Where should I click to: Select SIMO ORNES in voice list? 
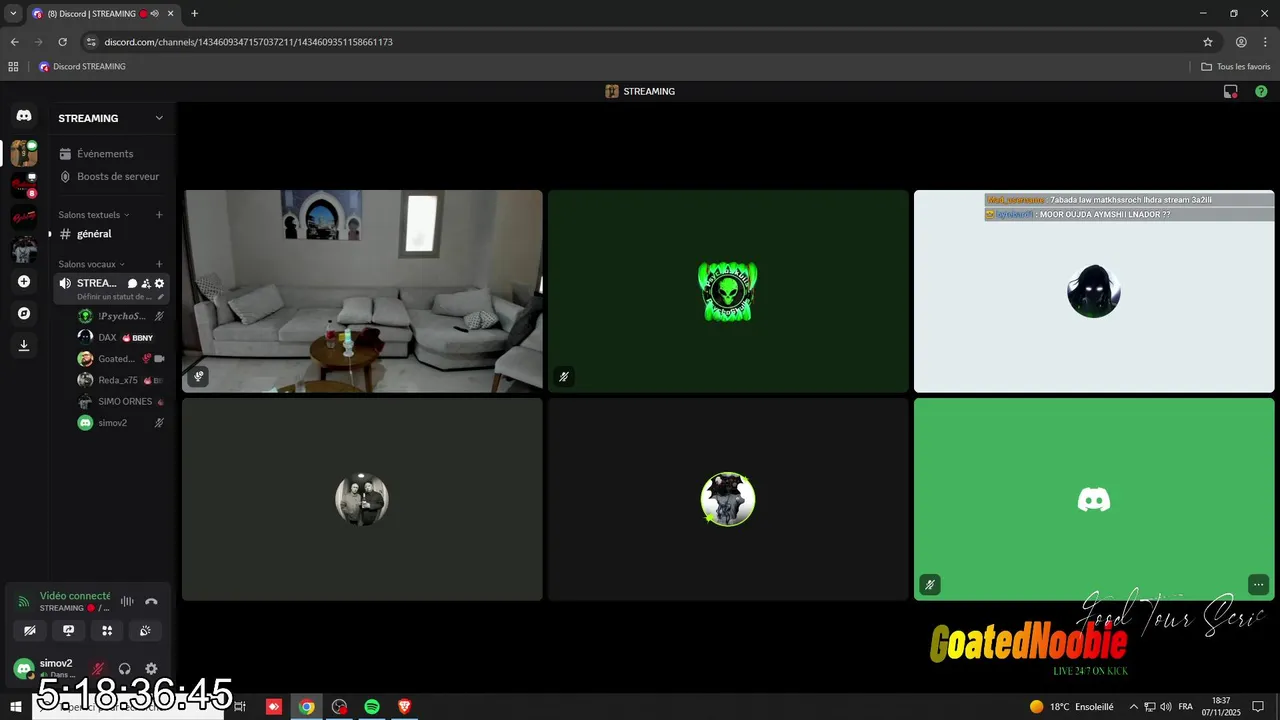click(x=121, y=402)
